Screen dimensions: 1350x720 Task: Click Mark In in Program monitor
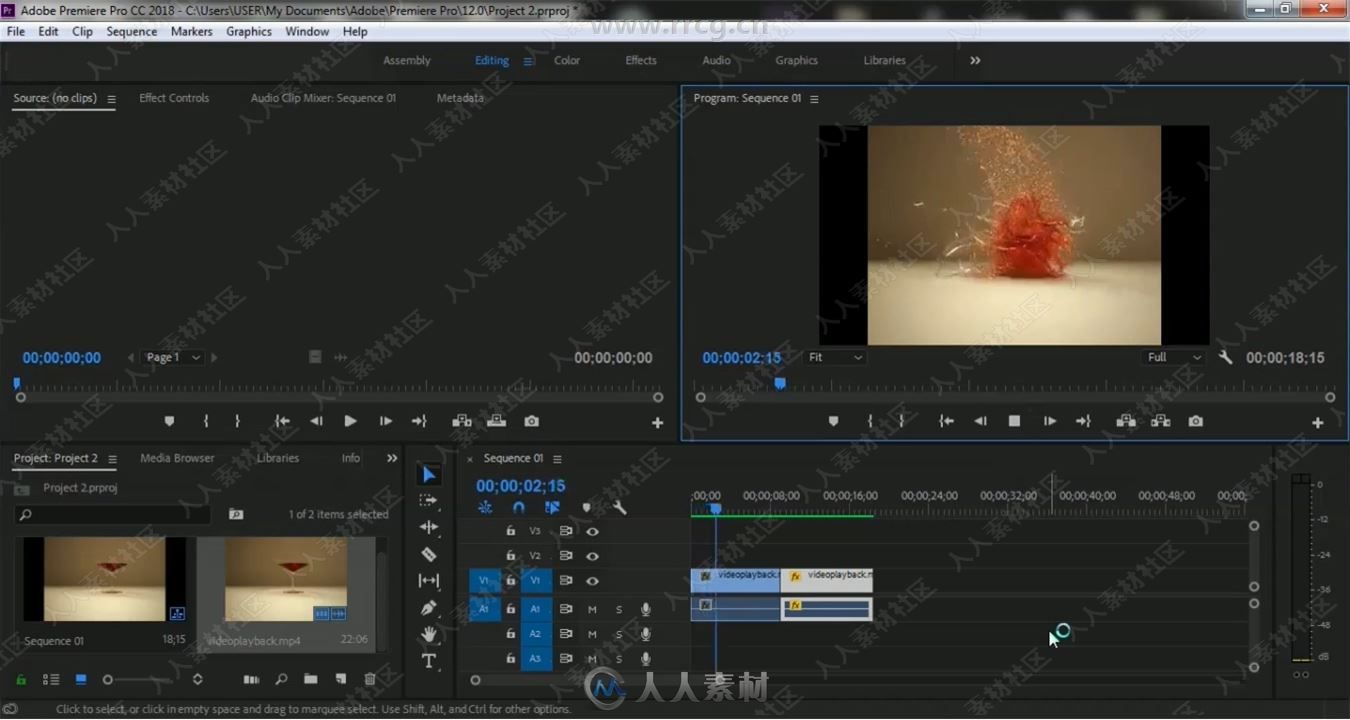pos(870,422)
